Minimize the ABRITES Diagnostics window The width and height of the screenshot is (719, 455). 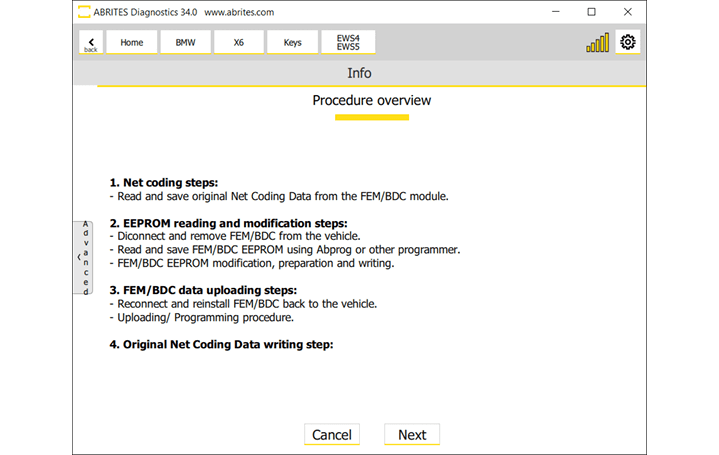(554, 12)
